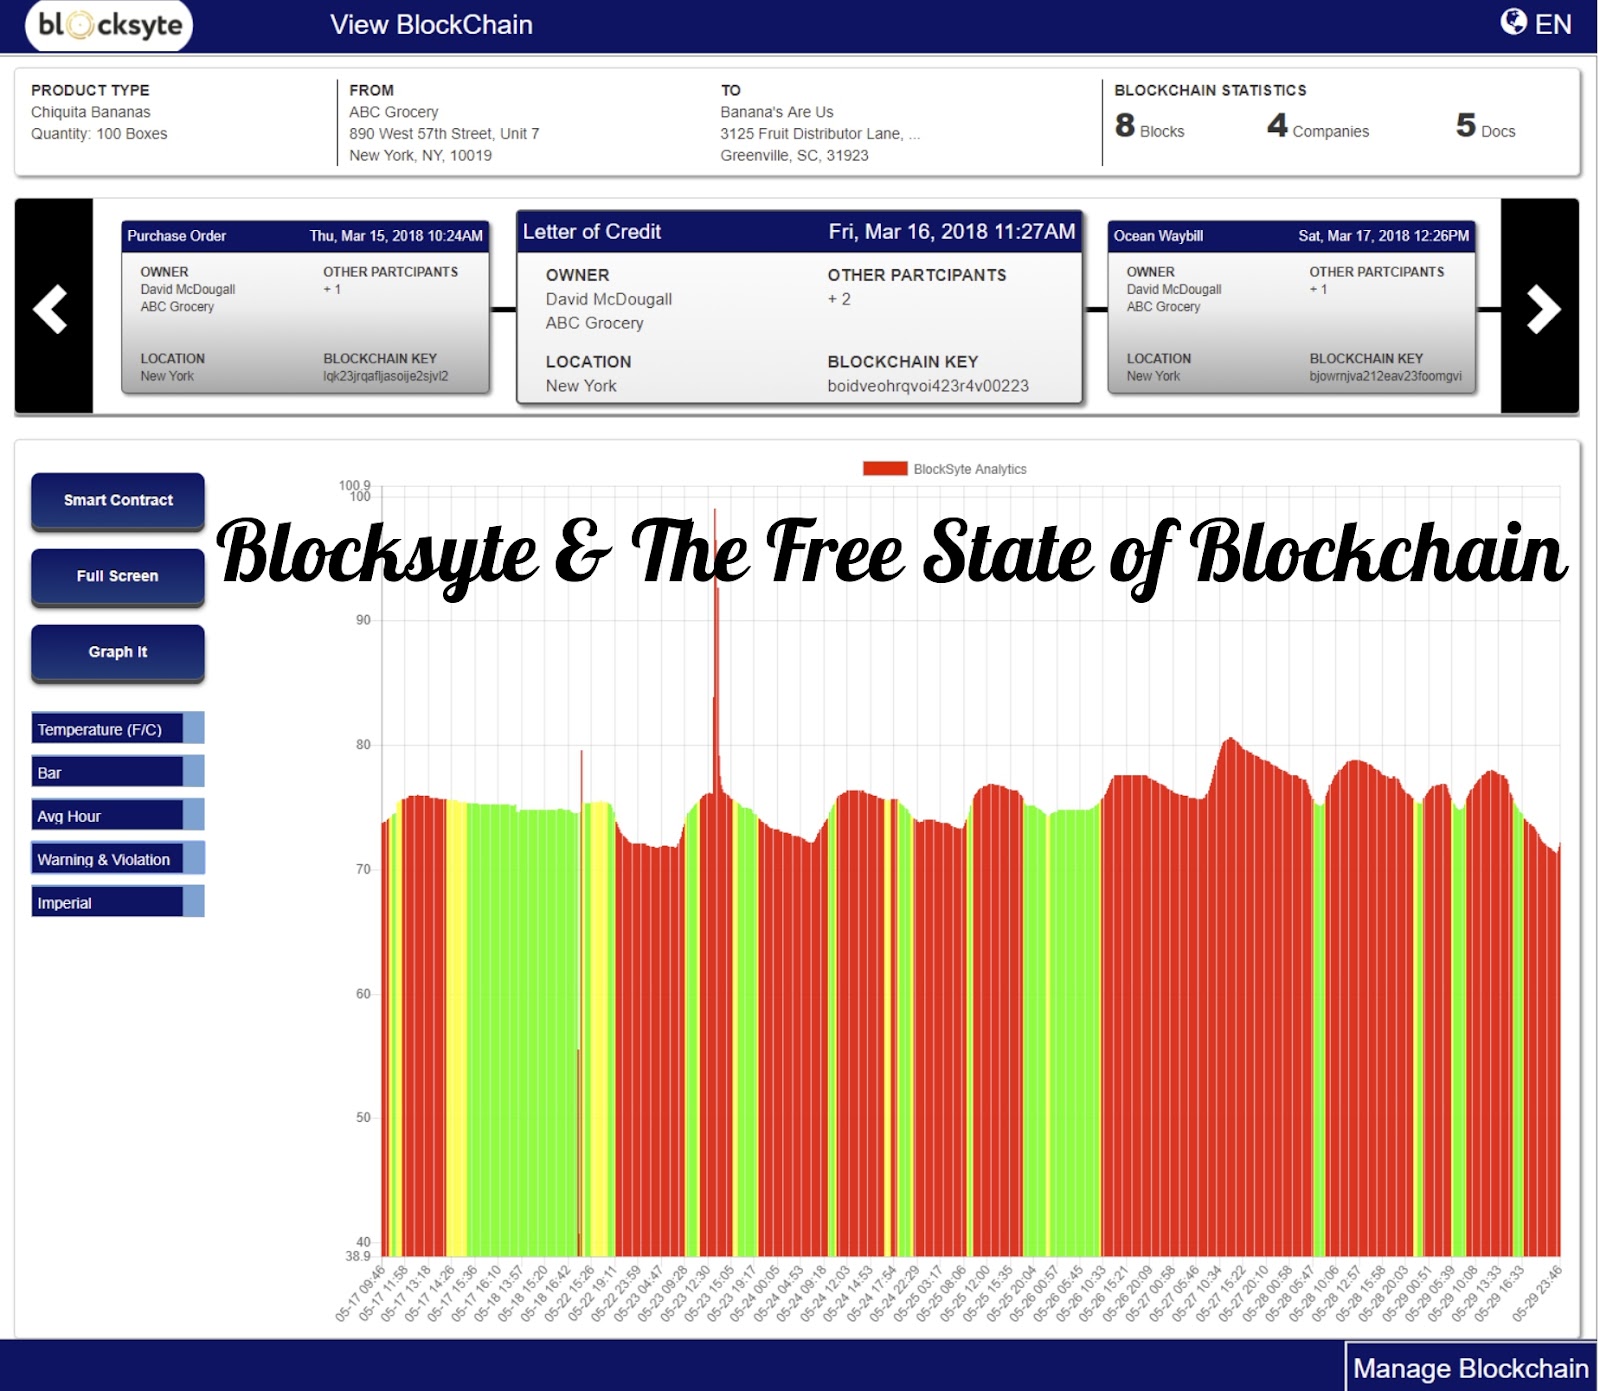Toggle the Avg Hour option
The height and width of the screenshot is (1391, 1600).
coord(118,815)
